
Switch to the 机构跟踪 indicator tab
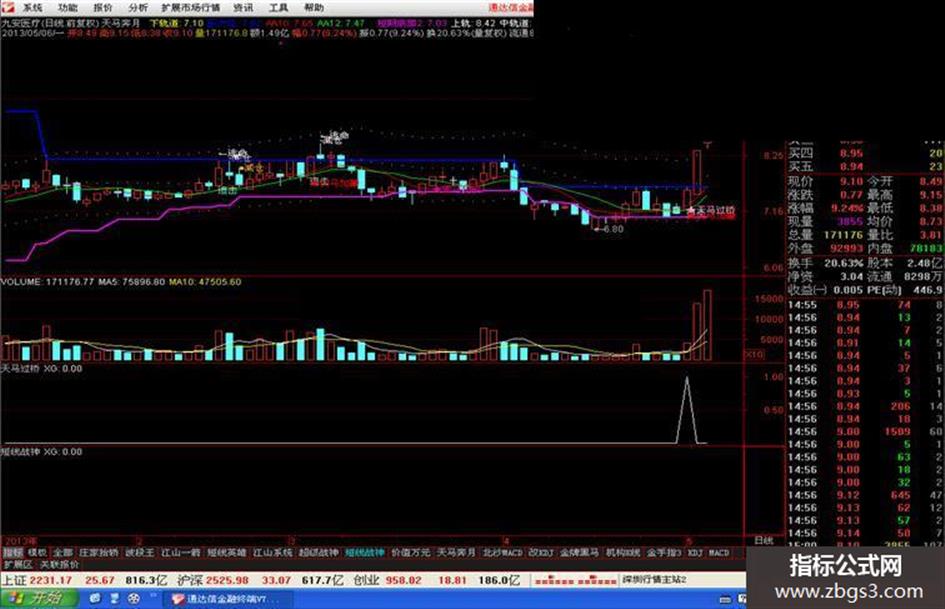(623, 552)
